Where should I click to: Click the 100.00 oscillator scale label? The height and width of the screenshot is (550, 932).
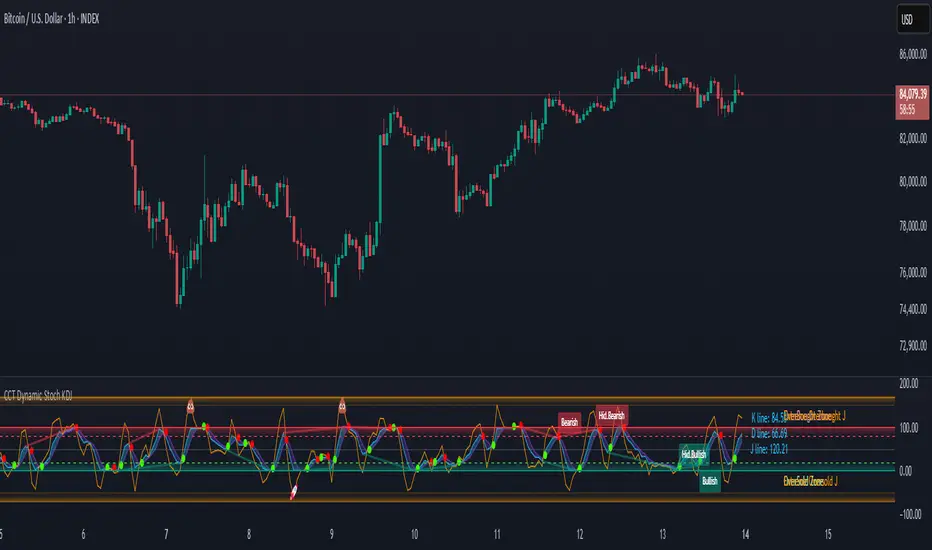tap(909, 428)
